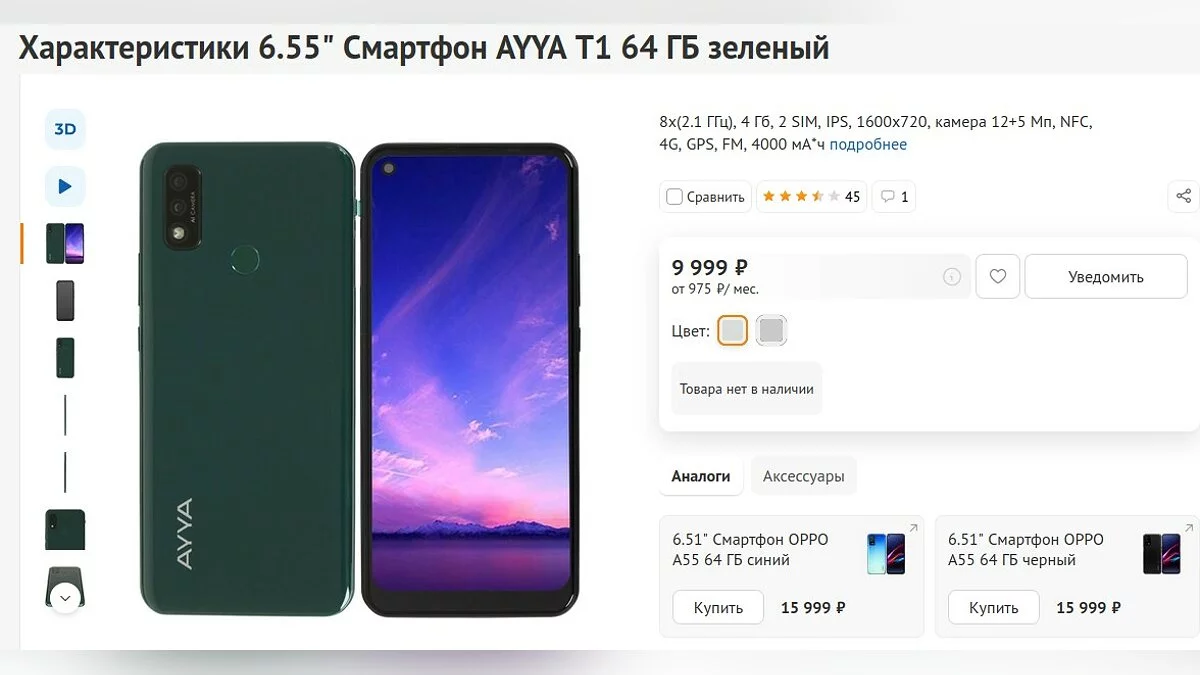Click the share icon
The width and height of the screenshot is (1200, 675).
point(1183,196)
